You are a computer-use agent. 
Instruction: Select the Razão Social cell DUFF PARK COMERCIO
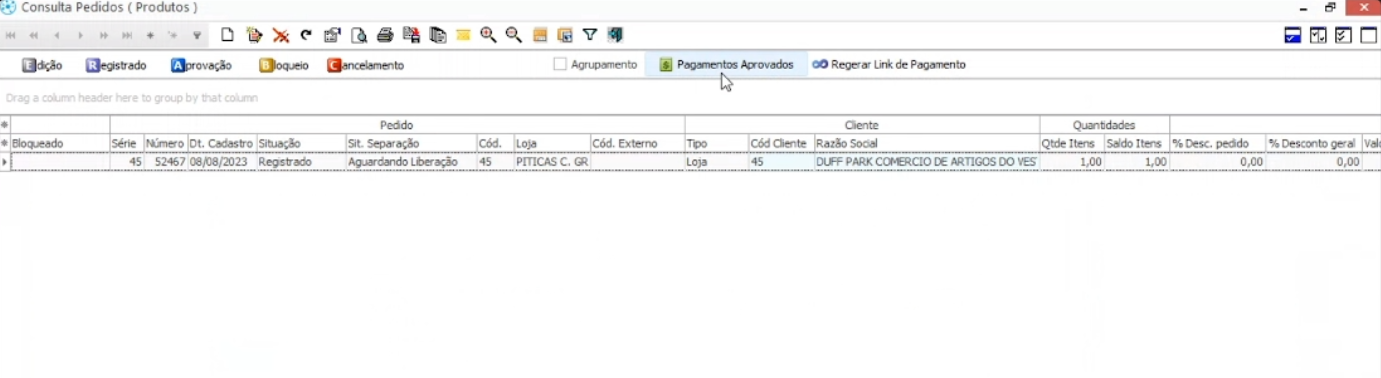click(x=927, y=162)
